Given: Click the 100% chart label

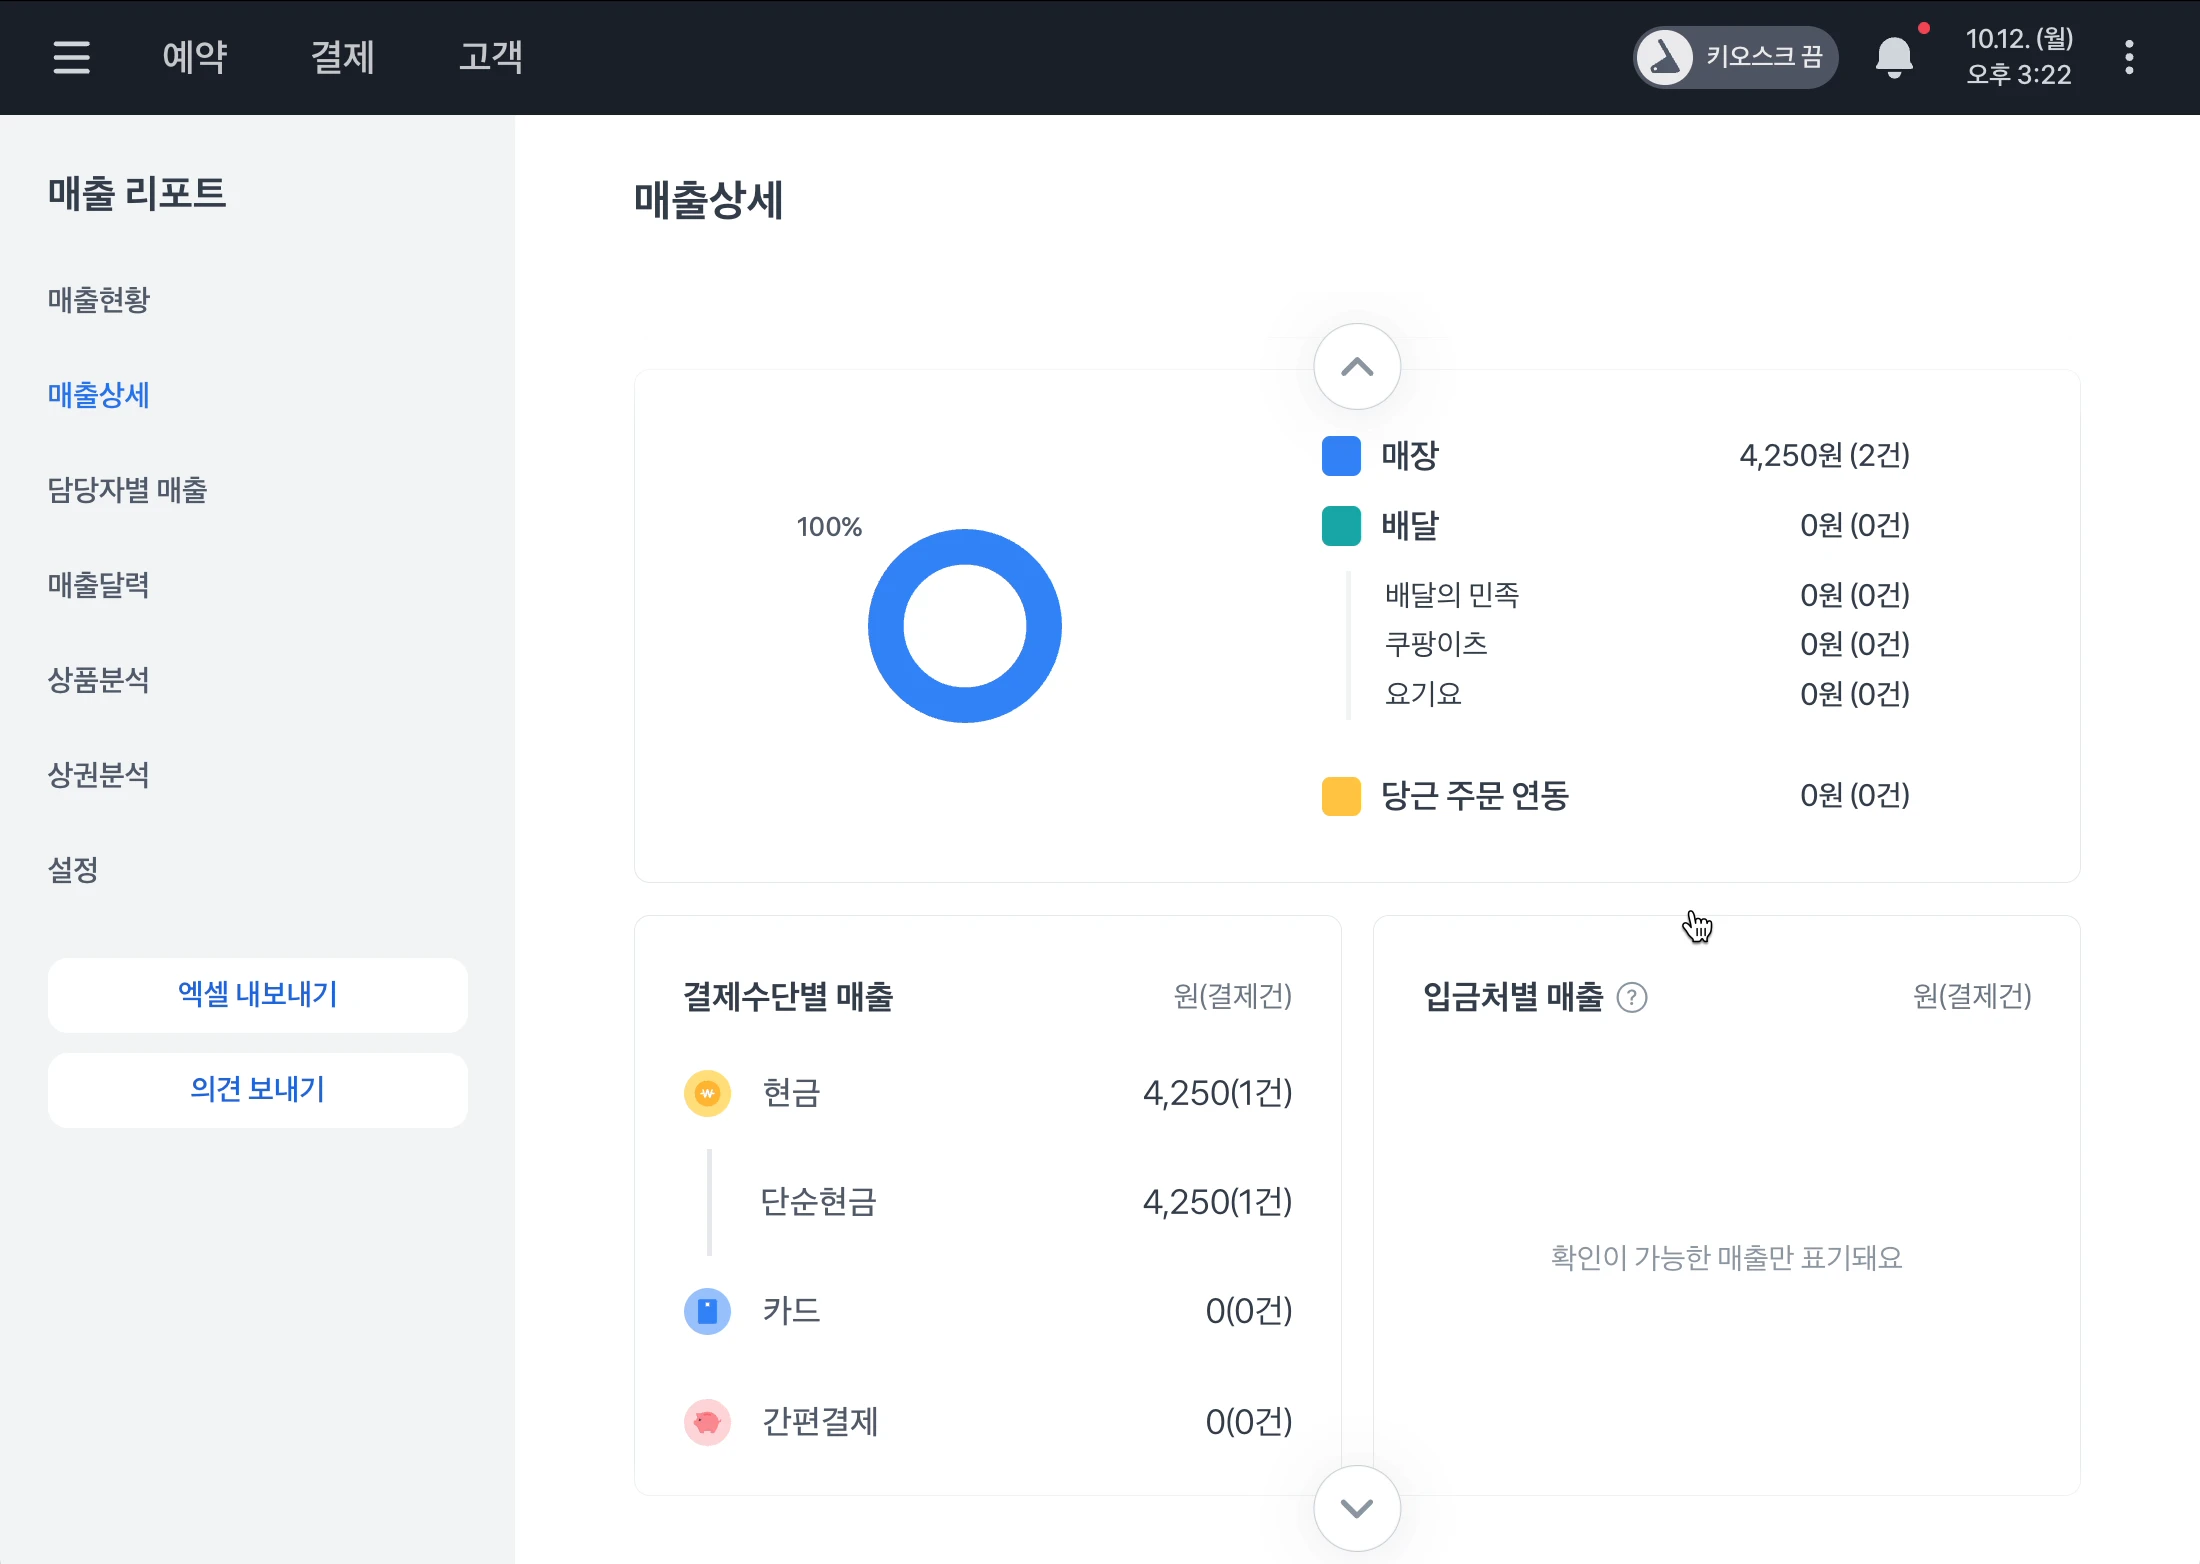Looking at the screenshot, I should (x=829, y=527).
